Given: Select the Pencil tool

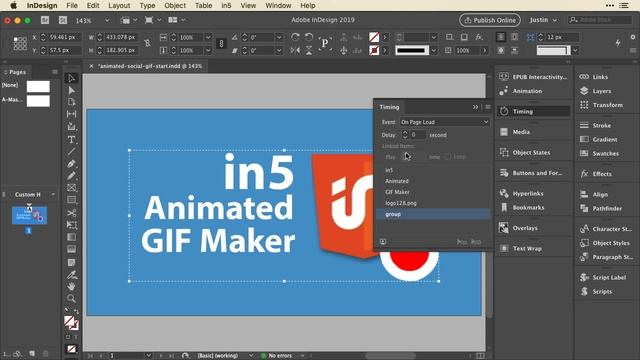Looking at the screenshot, I should pos(71,176).
